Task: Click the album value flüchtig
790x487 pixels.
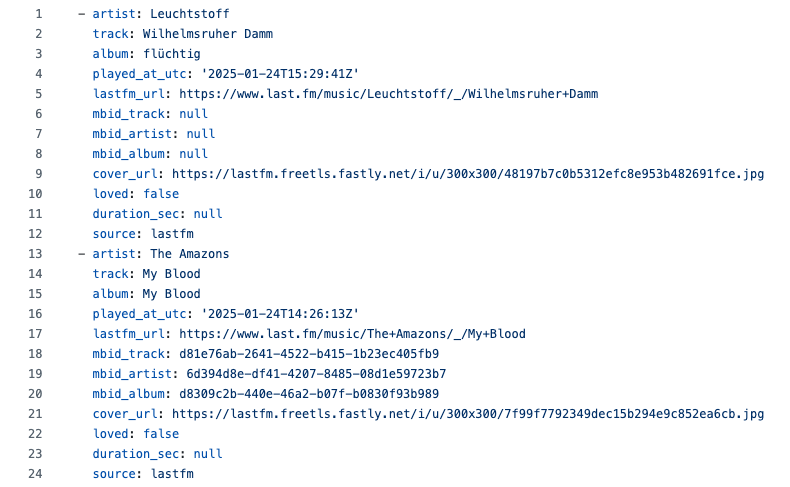Action: [171, 54]
